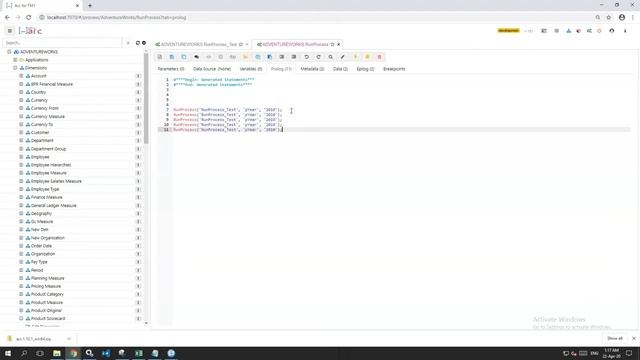Click the left indent-style toolbar icon
The image size is (640, 360).
[282, 57]
